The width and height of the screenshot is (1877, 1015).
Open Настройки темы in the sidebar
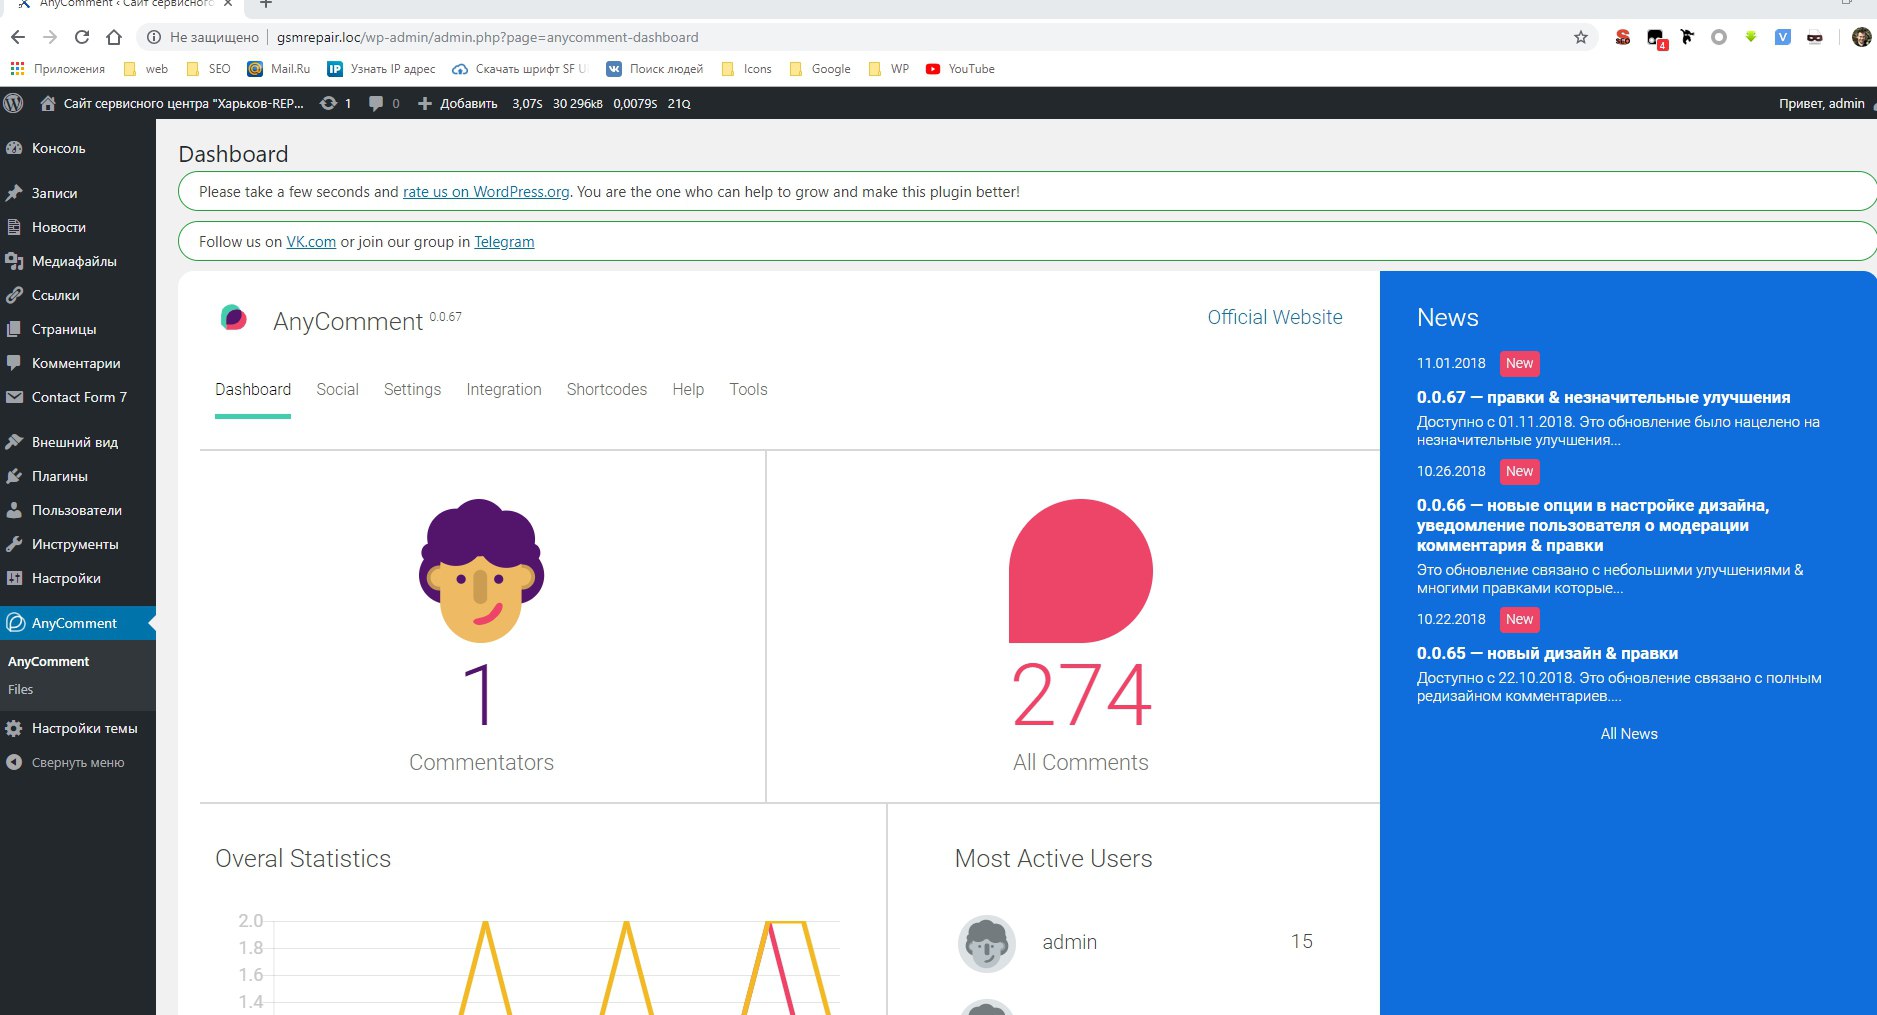pyautogui.click(x=78, y=728)
